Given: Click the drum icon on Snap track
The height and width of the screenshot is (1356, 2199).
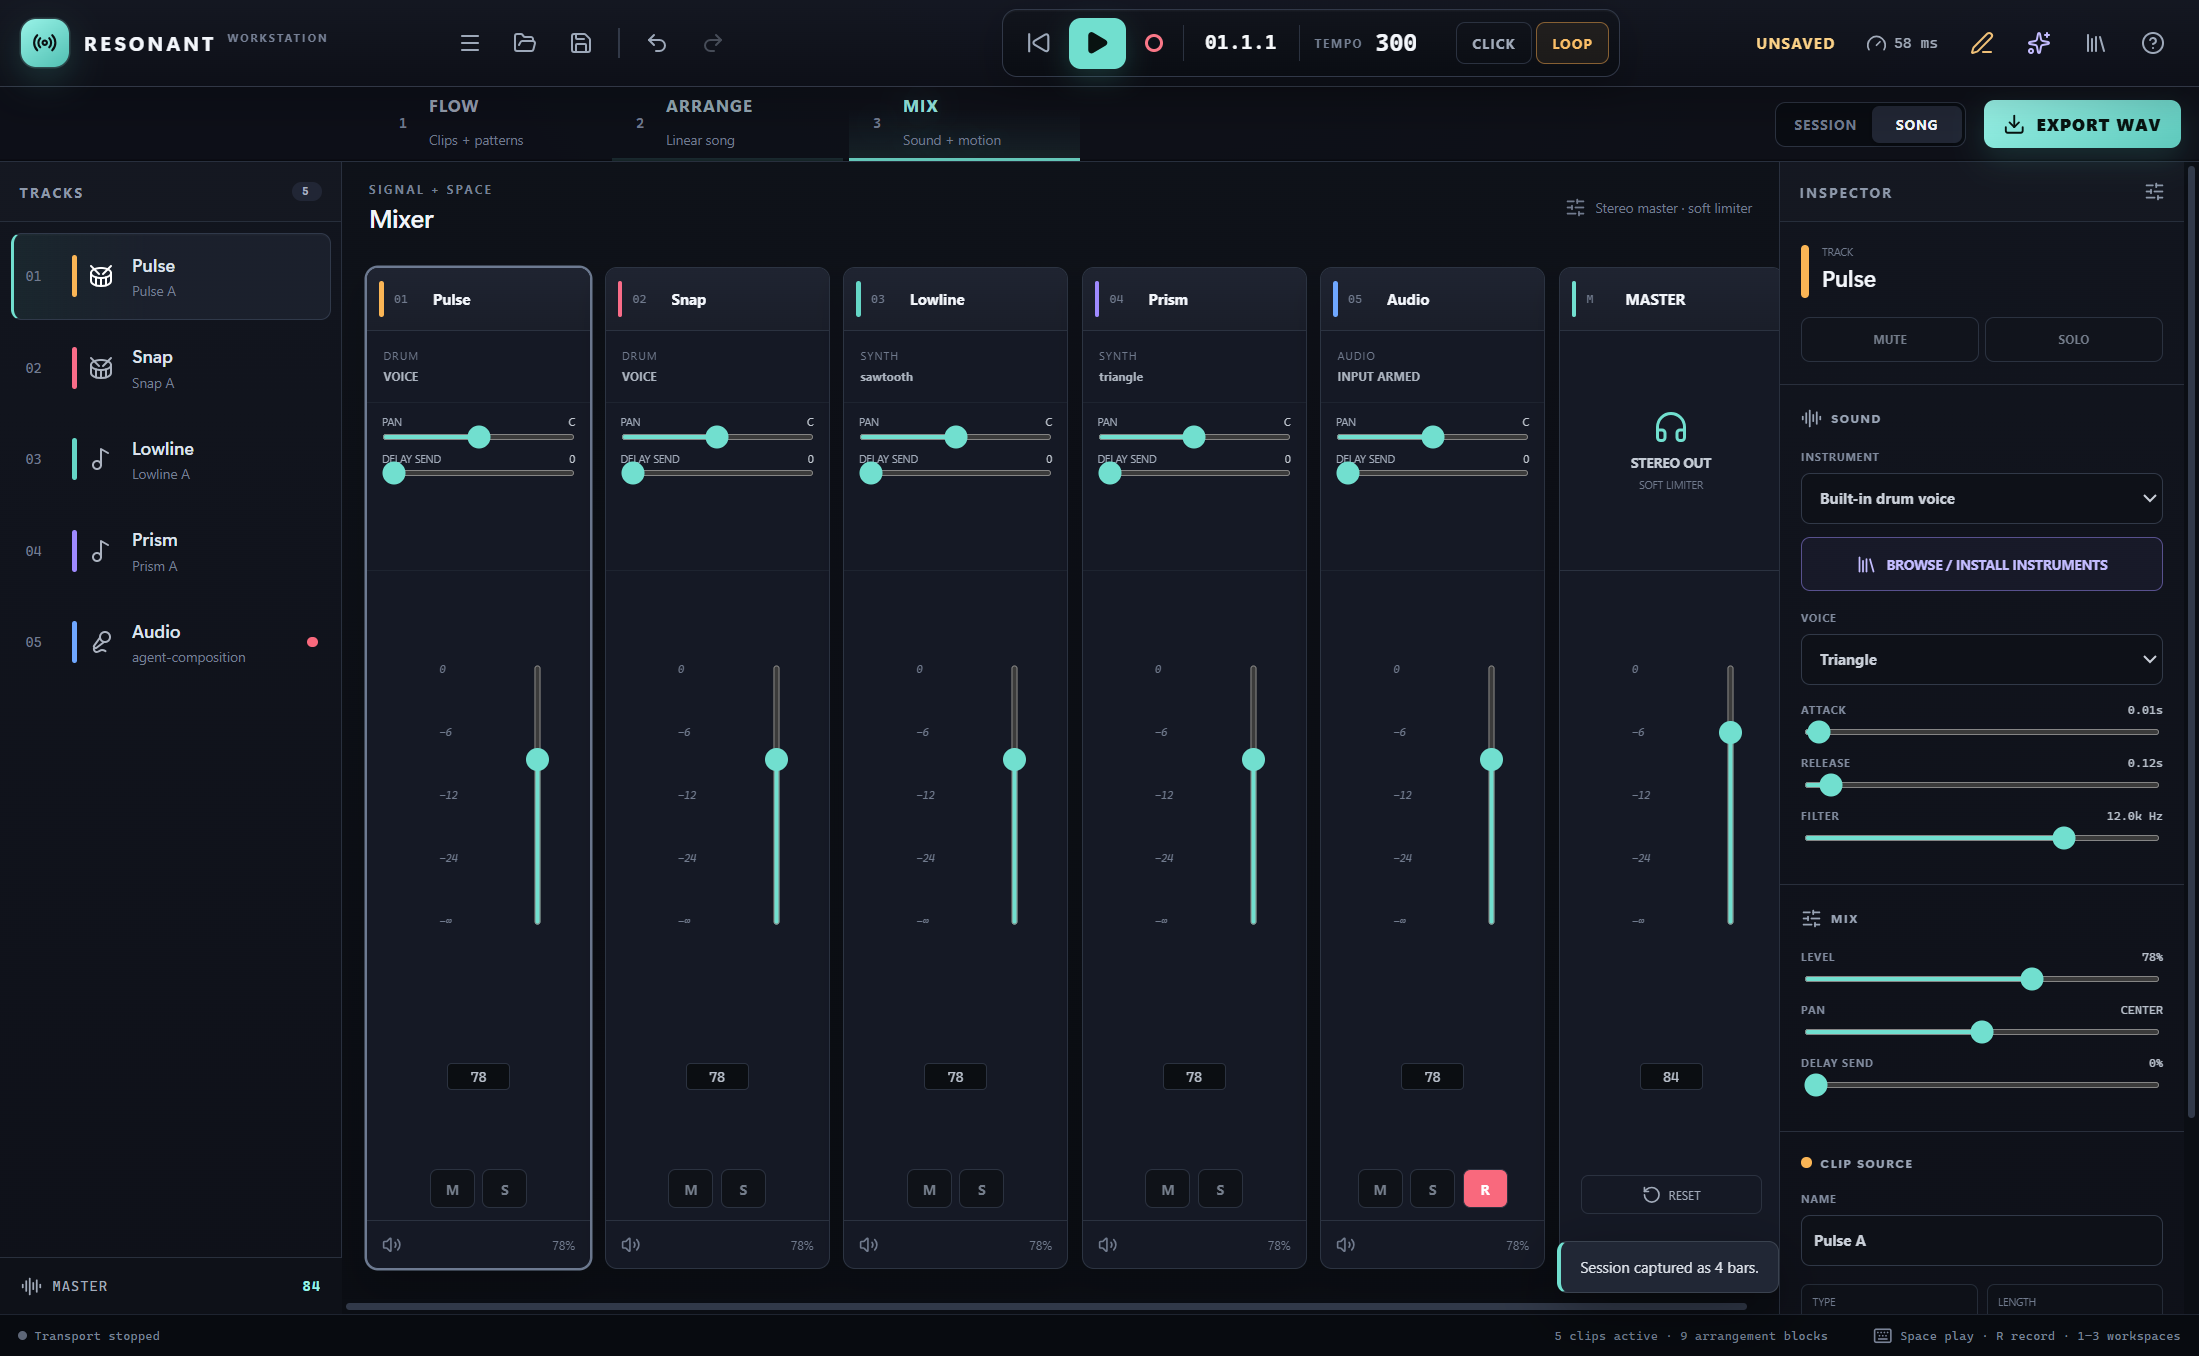Looking at the screenshot, I should pyautogui.click(x=101, y=368).
